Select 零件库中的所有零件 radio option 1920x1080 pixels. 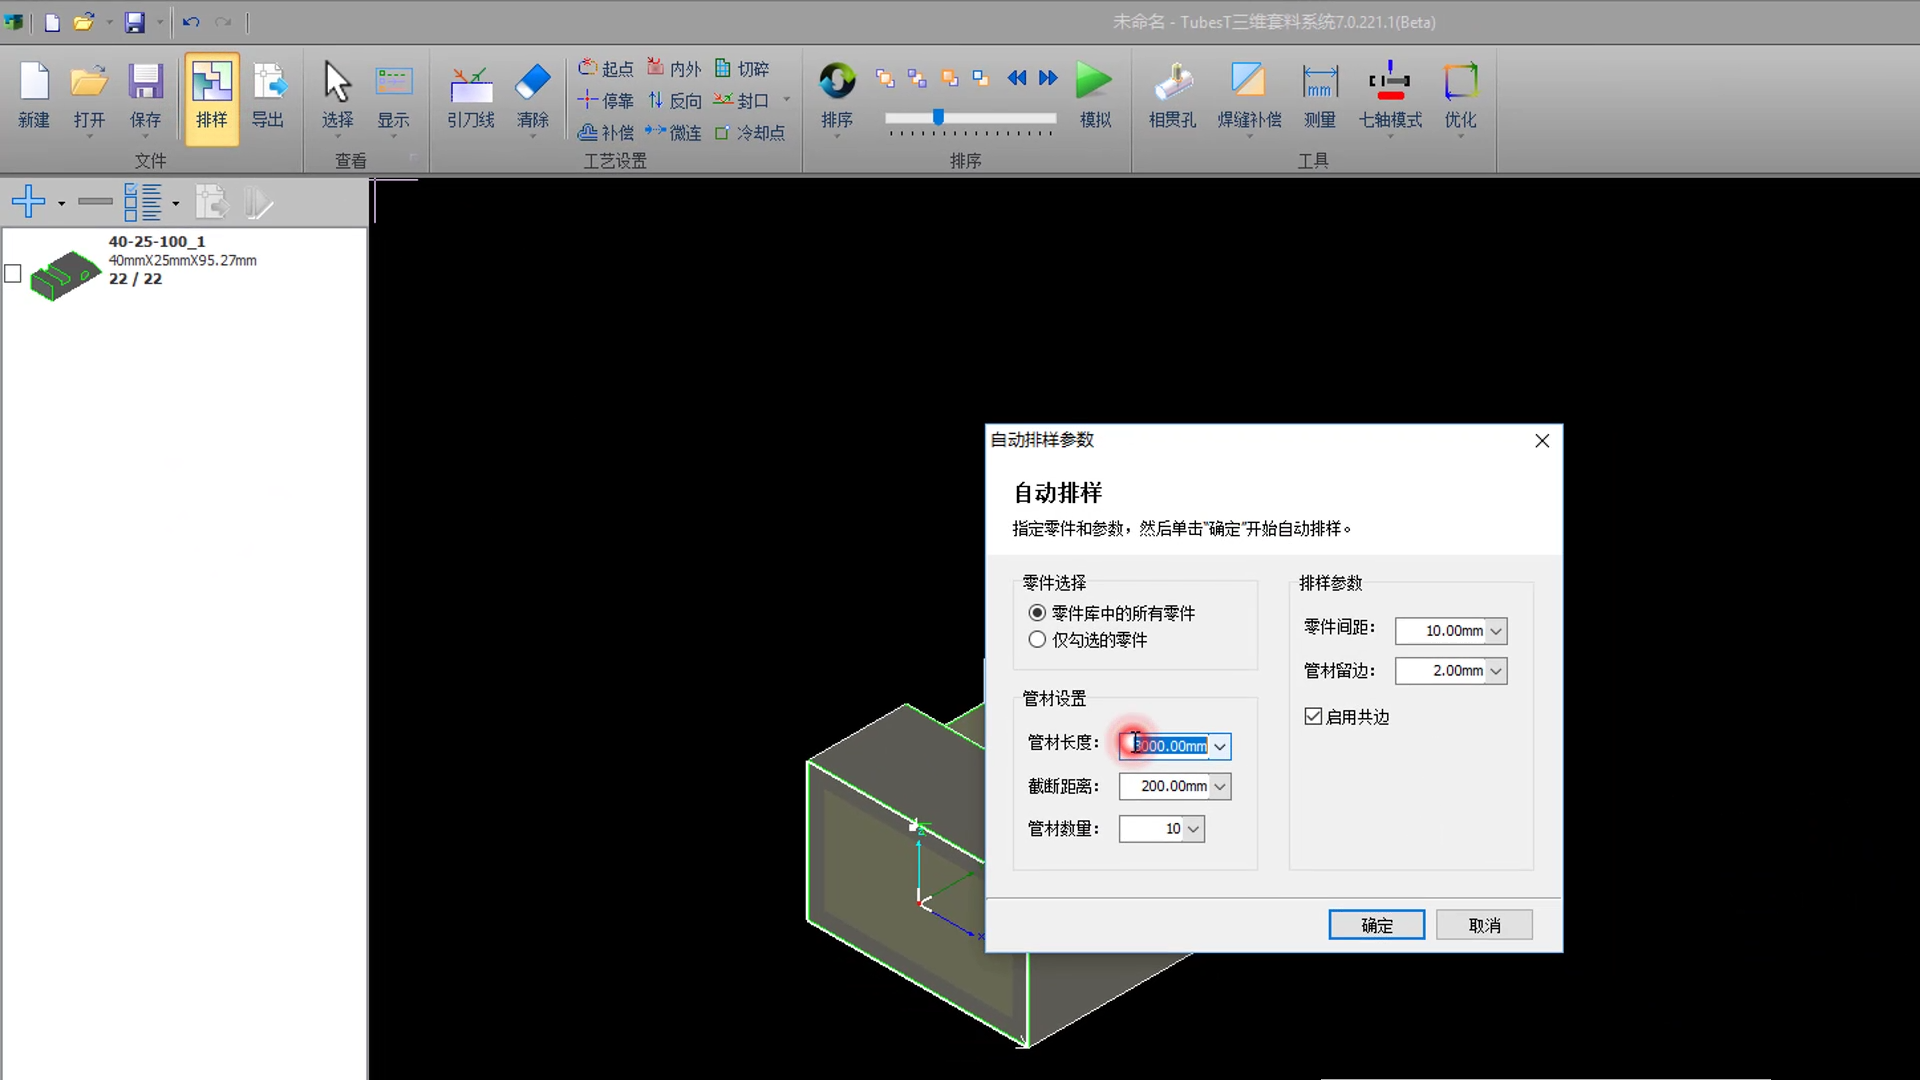coord(1038,613)
